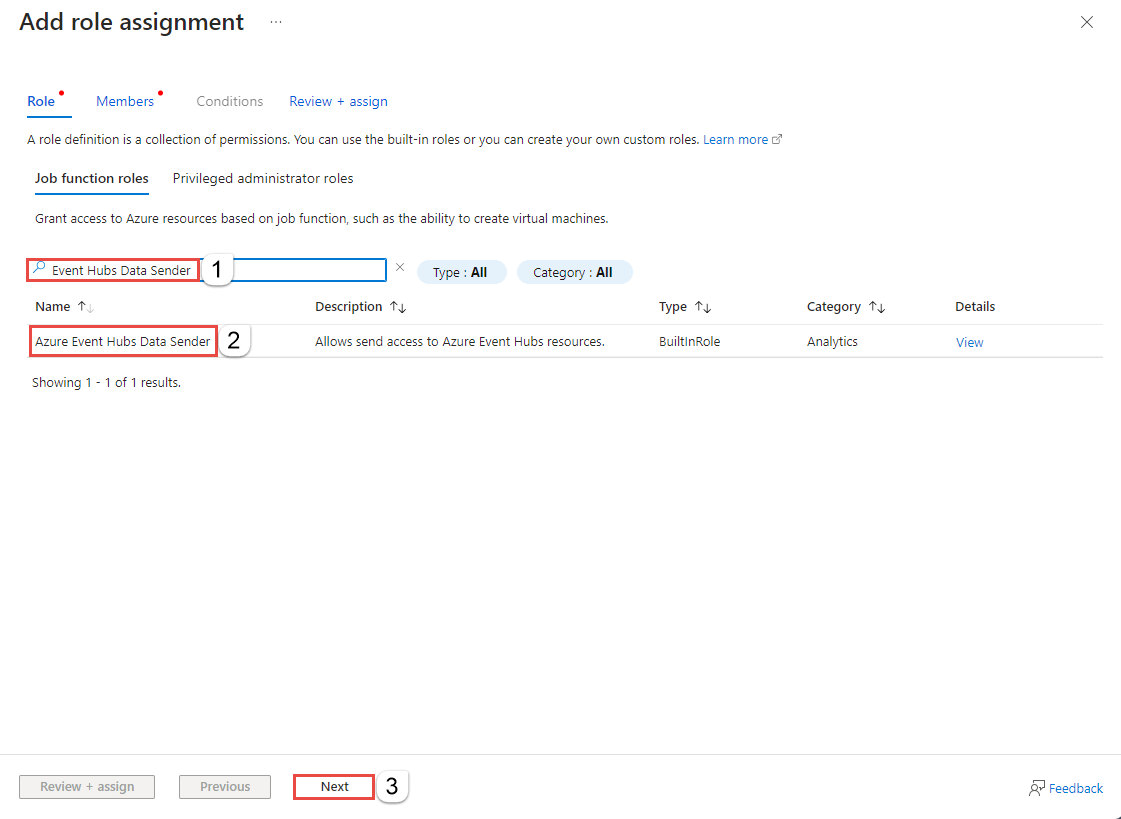
Task: Click 'Showing 1 - 1 of 1 results' text
Action: [x=107, y=382]
